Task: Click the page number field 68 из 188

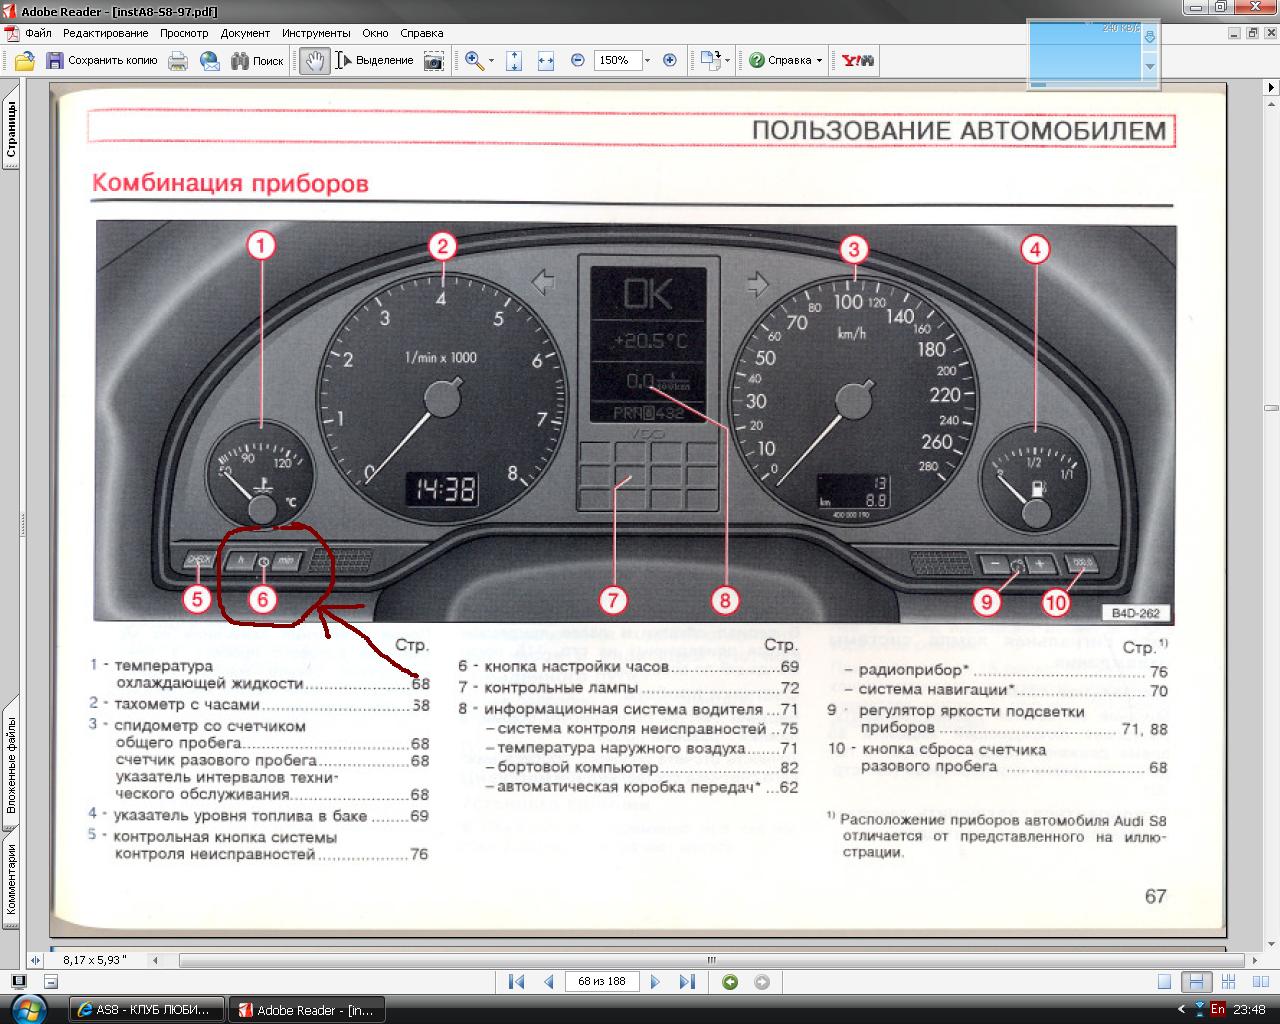Action: pyautogui.click(x=602, y=982)
